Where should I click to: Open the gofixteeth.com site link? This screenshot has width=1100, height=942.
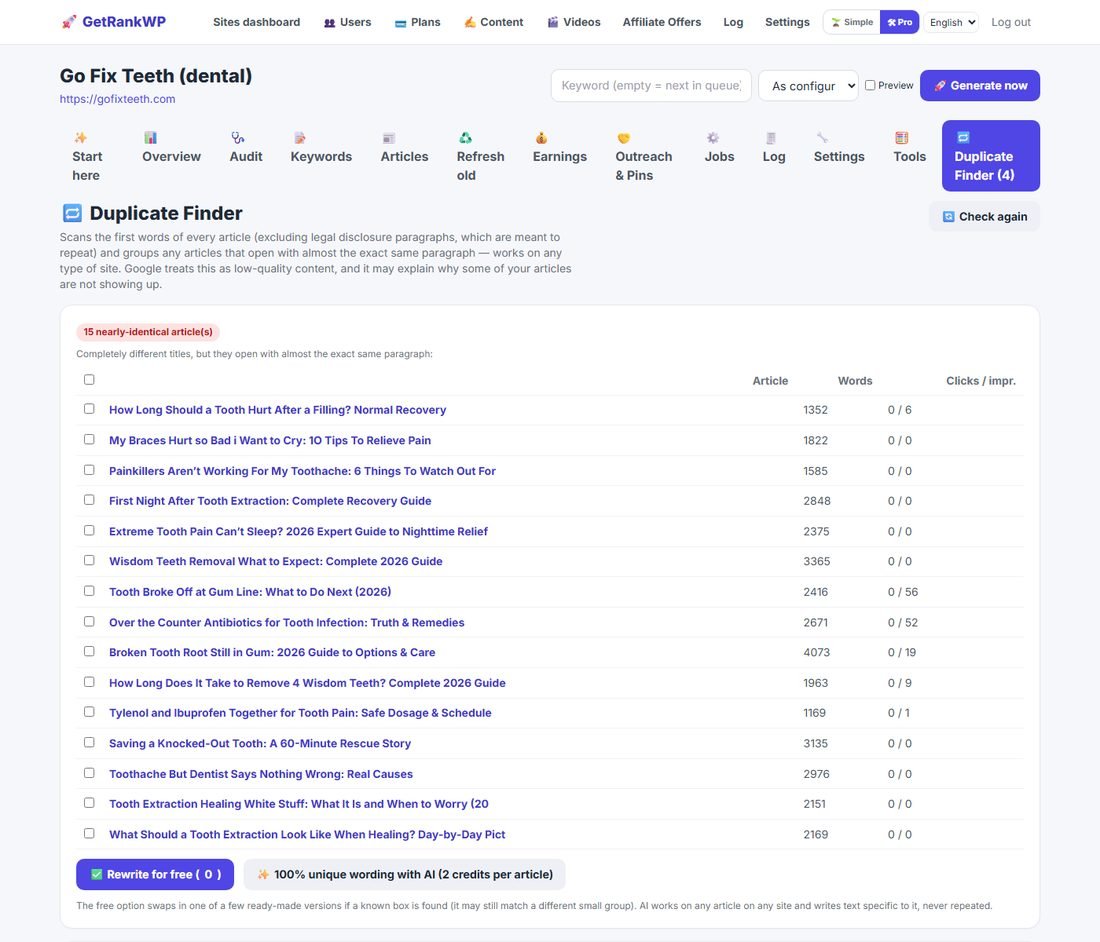(x=117, y=99)
